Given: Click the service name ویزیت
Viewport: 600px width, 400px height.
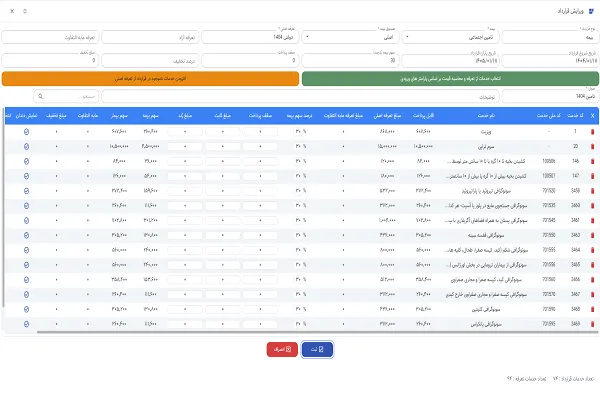Looking at the screenshot, I should pyautogui.click(x=486, y=132).
